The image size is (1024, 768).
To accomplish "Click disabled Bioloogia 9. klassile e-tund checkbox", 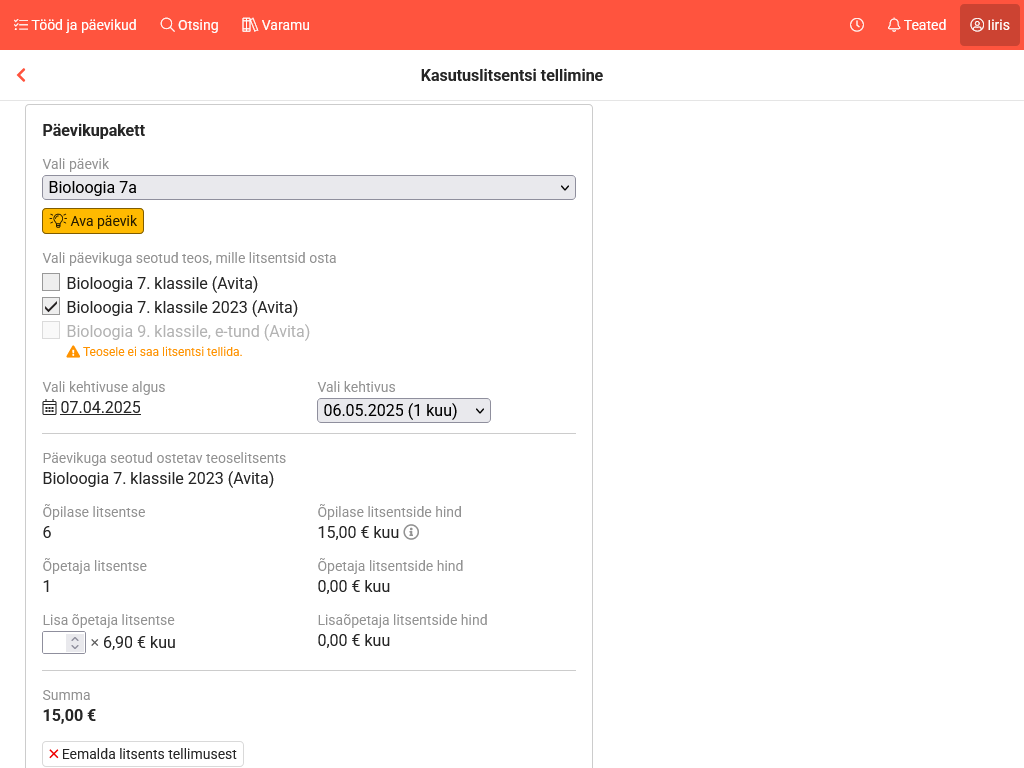I will 51,331.
